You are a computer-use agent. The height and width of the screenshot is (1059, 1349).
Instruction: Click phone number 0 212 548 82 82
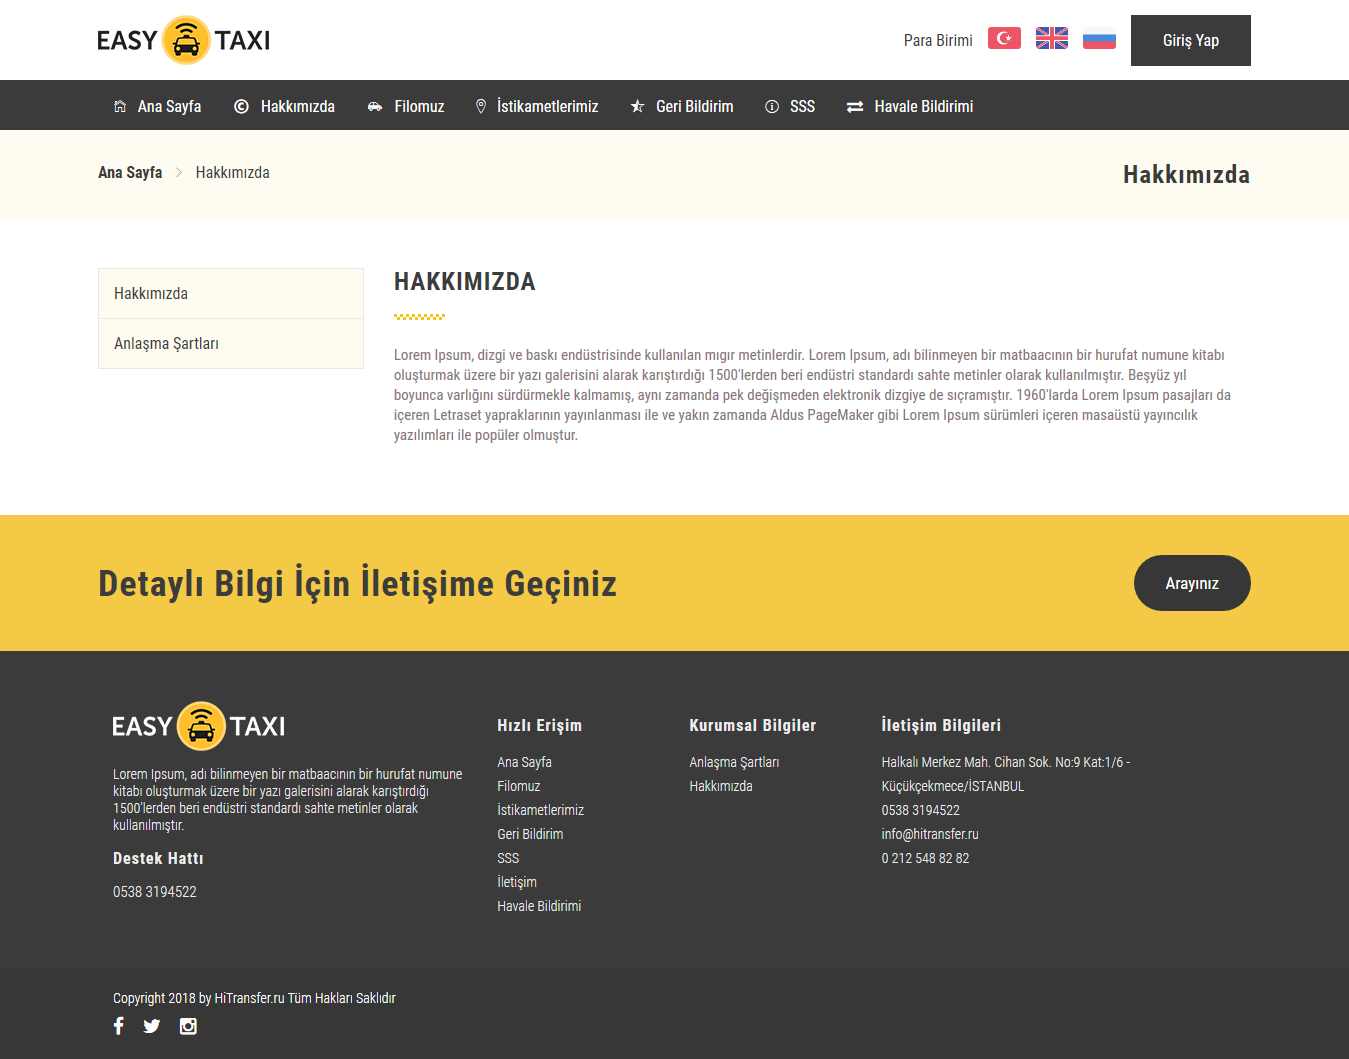pos(925,858)
